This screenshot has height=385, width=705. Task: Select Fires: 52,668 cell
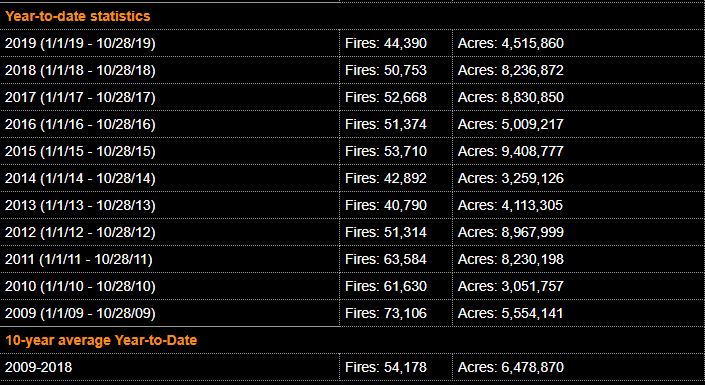[386, 97]
